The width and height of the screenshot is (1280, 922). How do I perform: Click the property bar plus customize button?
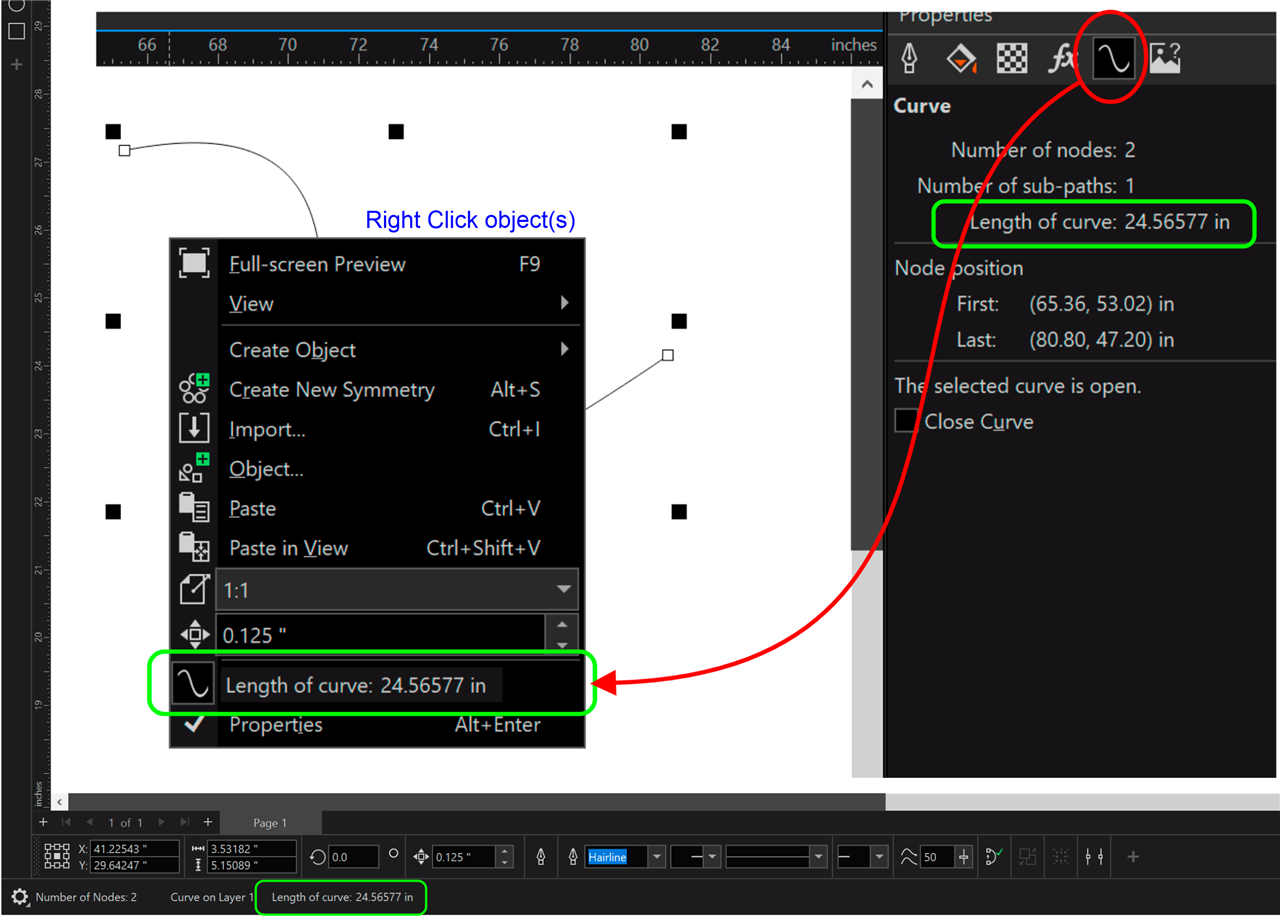click(1133, 856)
